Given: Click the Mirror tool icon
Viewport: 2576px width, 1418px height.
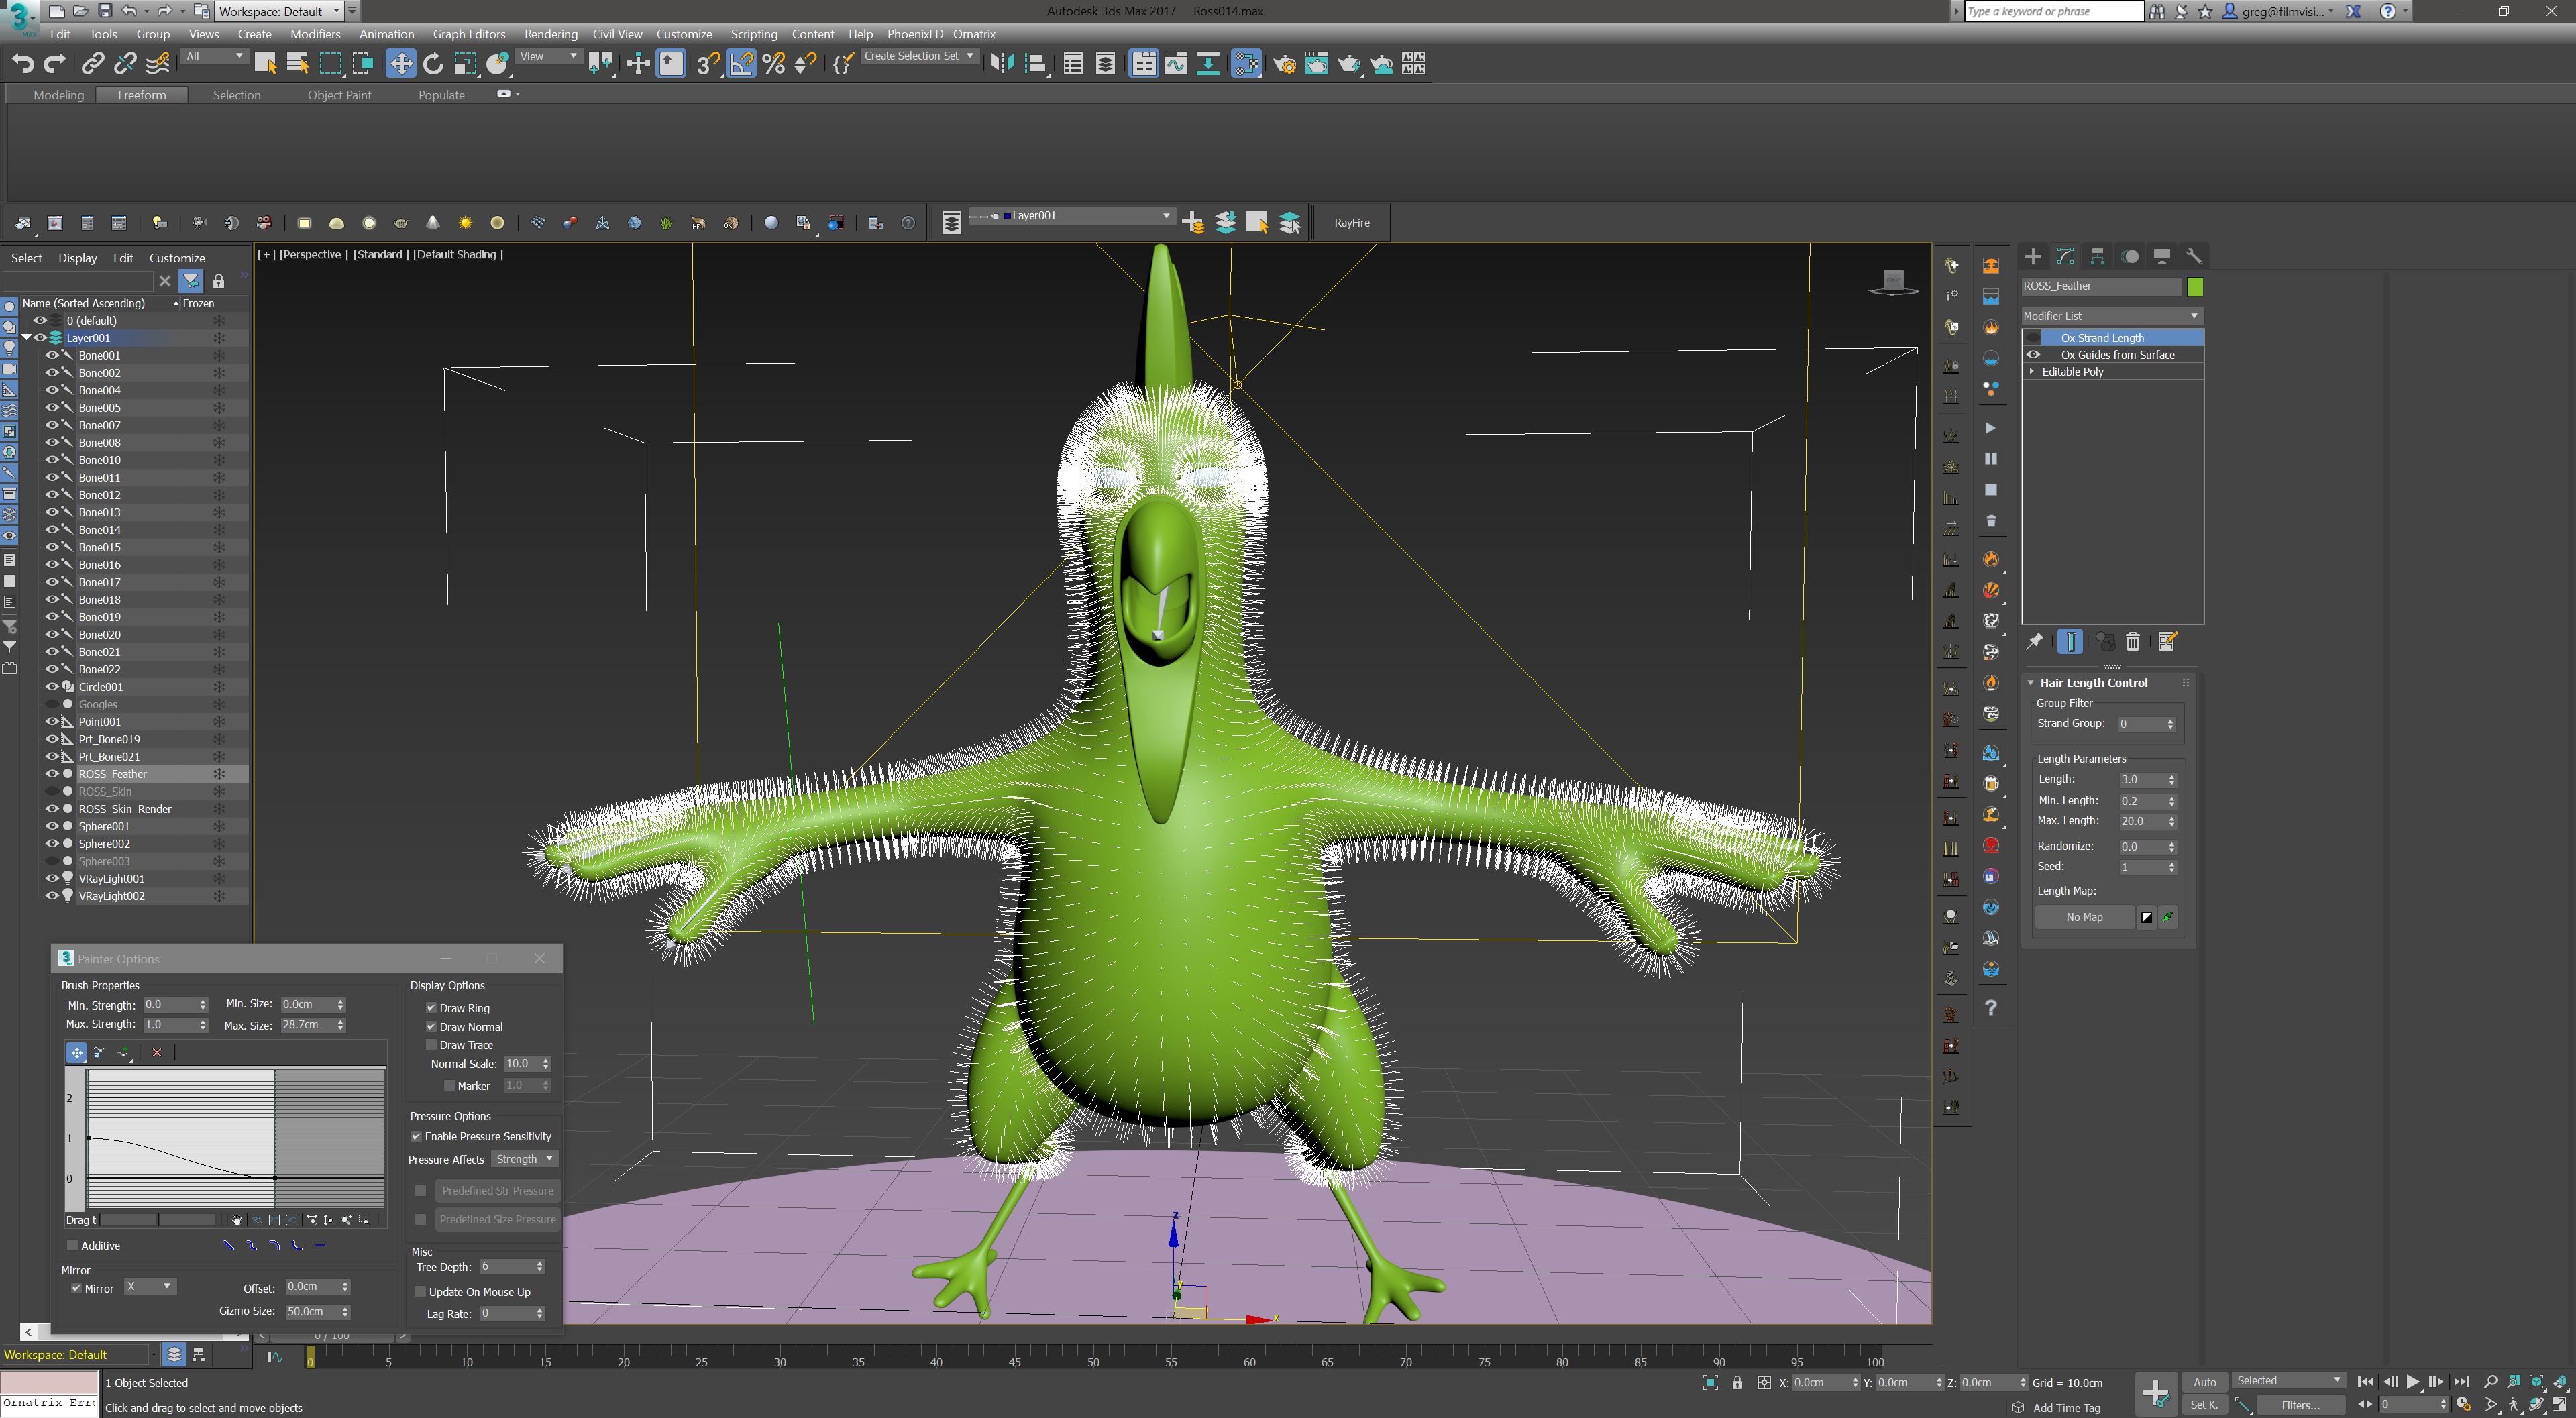Looking at the screenshot, I should [1002, 64].
